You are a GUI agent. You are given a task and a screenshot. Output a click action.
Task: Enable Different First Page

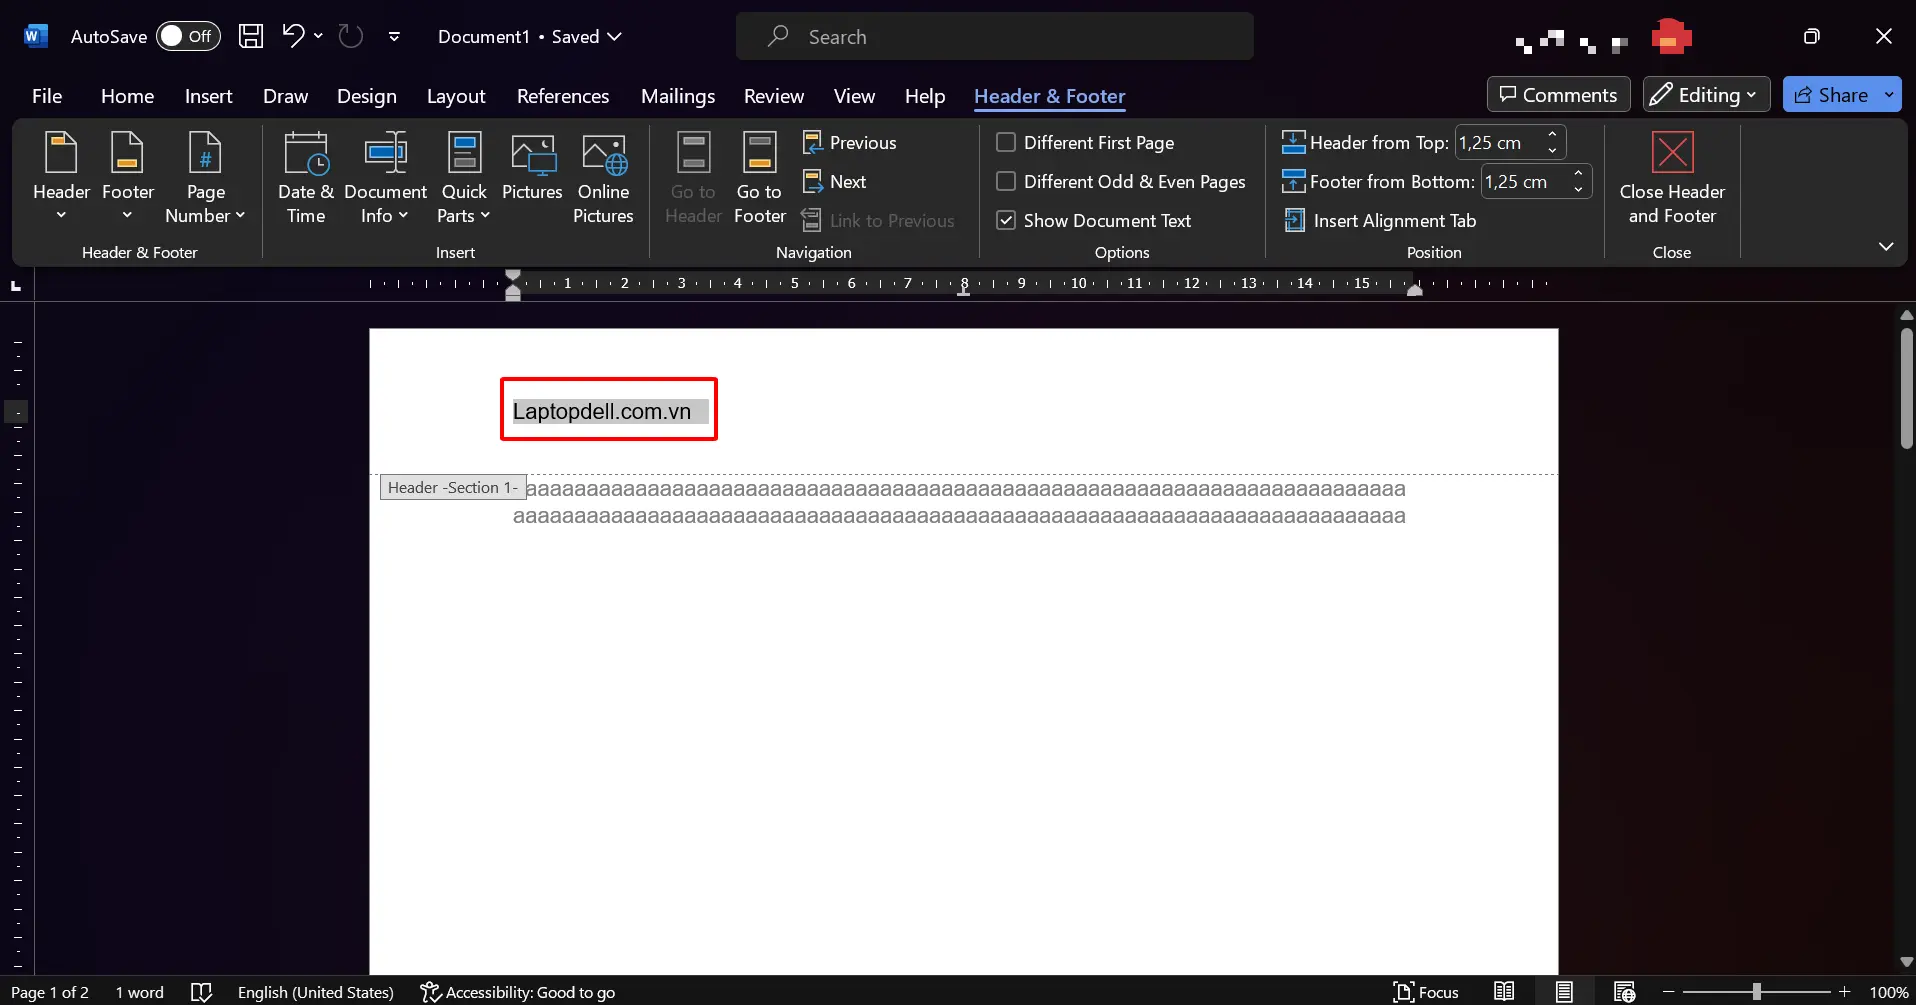coord(1085,143)
